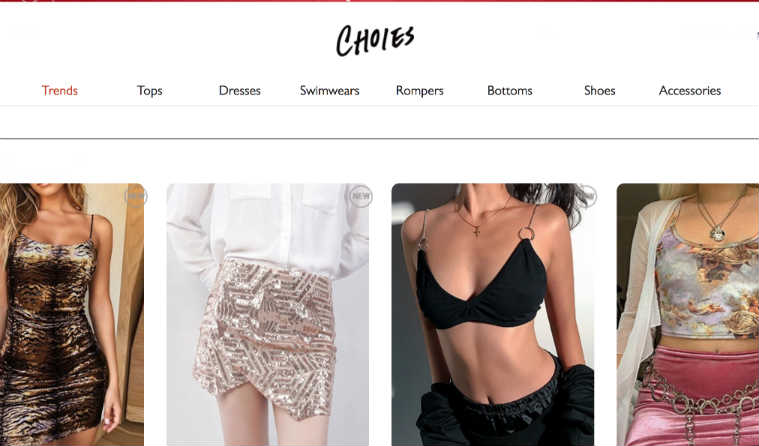This screenshot has height=446, width=759.
Task: Click the NEW badge on tiger print dress
Action: click(x=135, y=196)
